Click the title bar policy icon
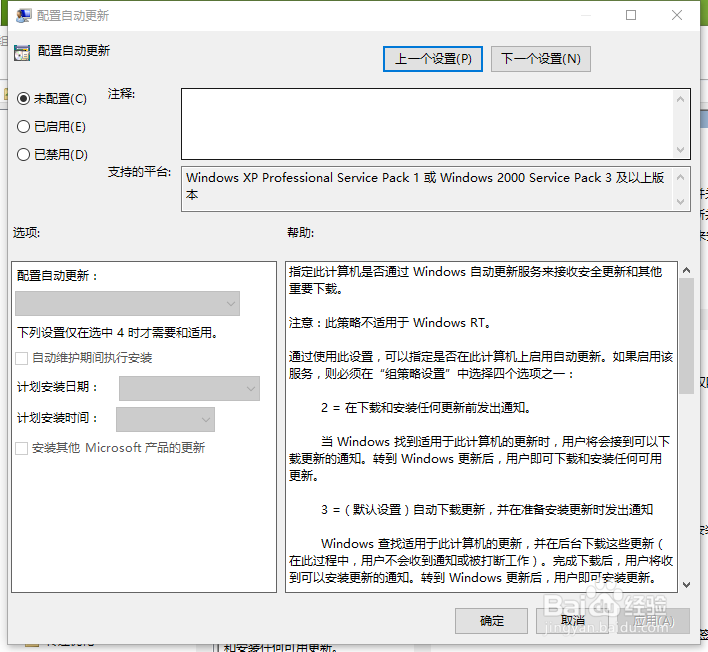This screenshot has width=708, height=652. [23, 15]
